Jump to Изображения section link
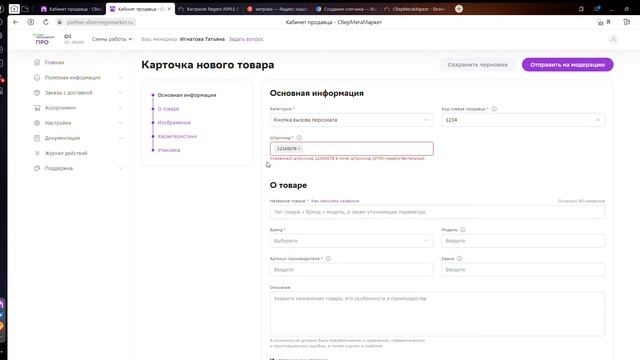This screenshot has height=360, width=640. [x=174, y=122]
